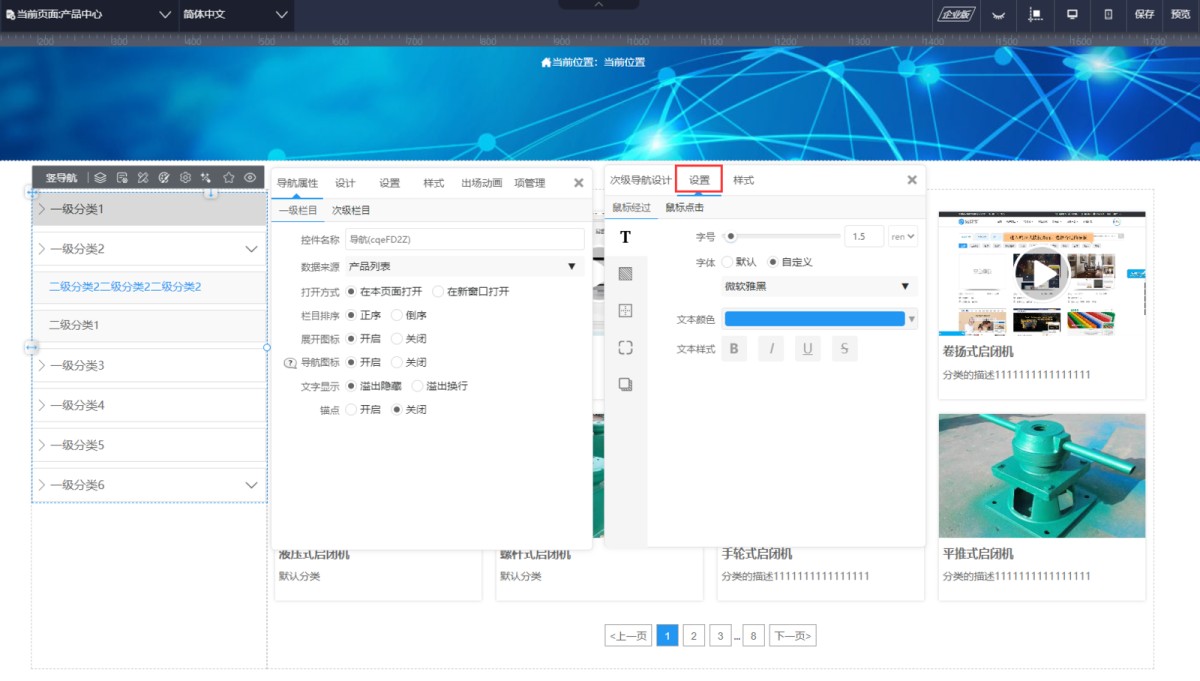Choose 倒序 for 栏目排序
This screenshot has height=681, width=1200.
tap(397, 315)
